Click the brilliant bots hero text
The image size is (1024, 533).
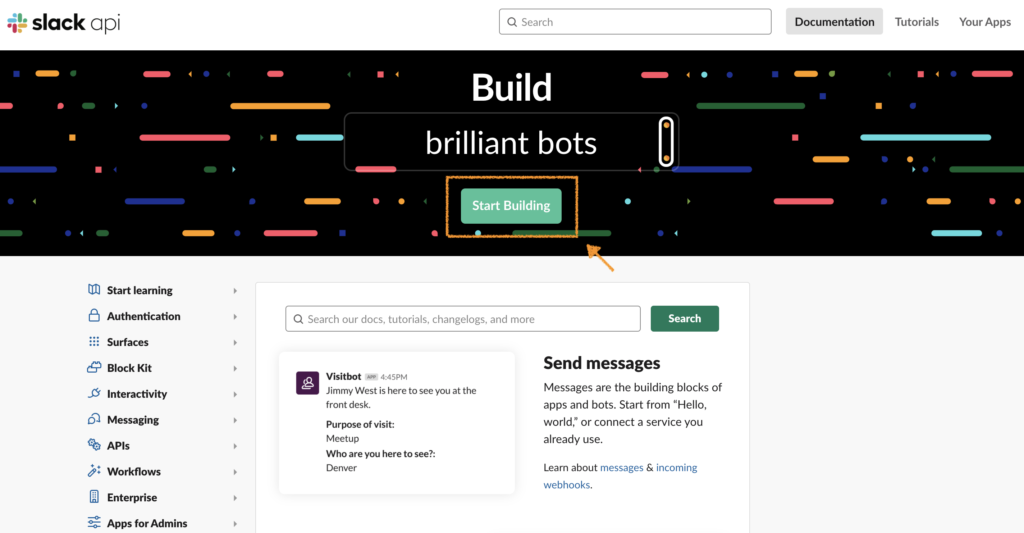pyautogui.click(x=511, y=143)
